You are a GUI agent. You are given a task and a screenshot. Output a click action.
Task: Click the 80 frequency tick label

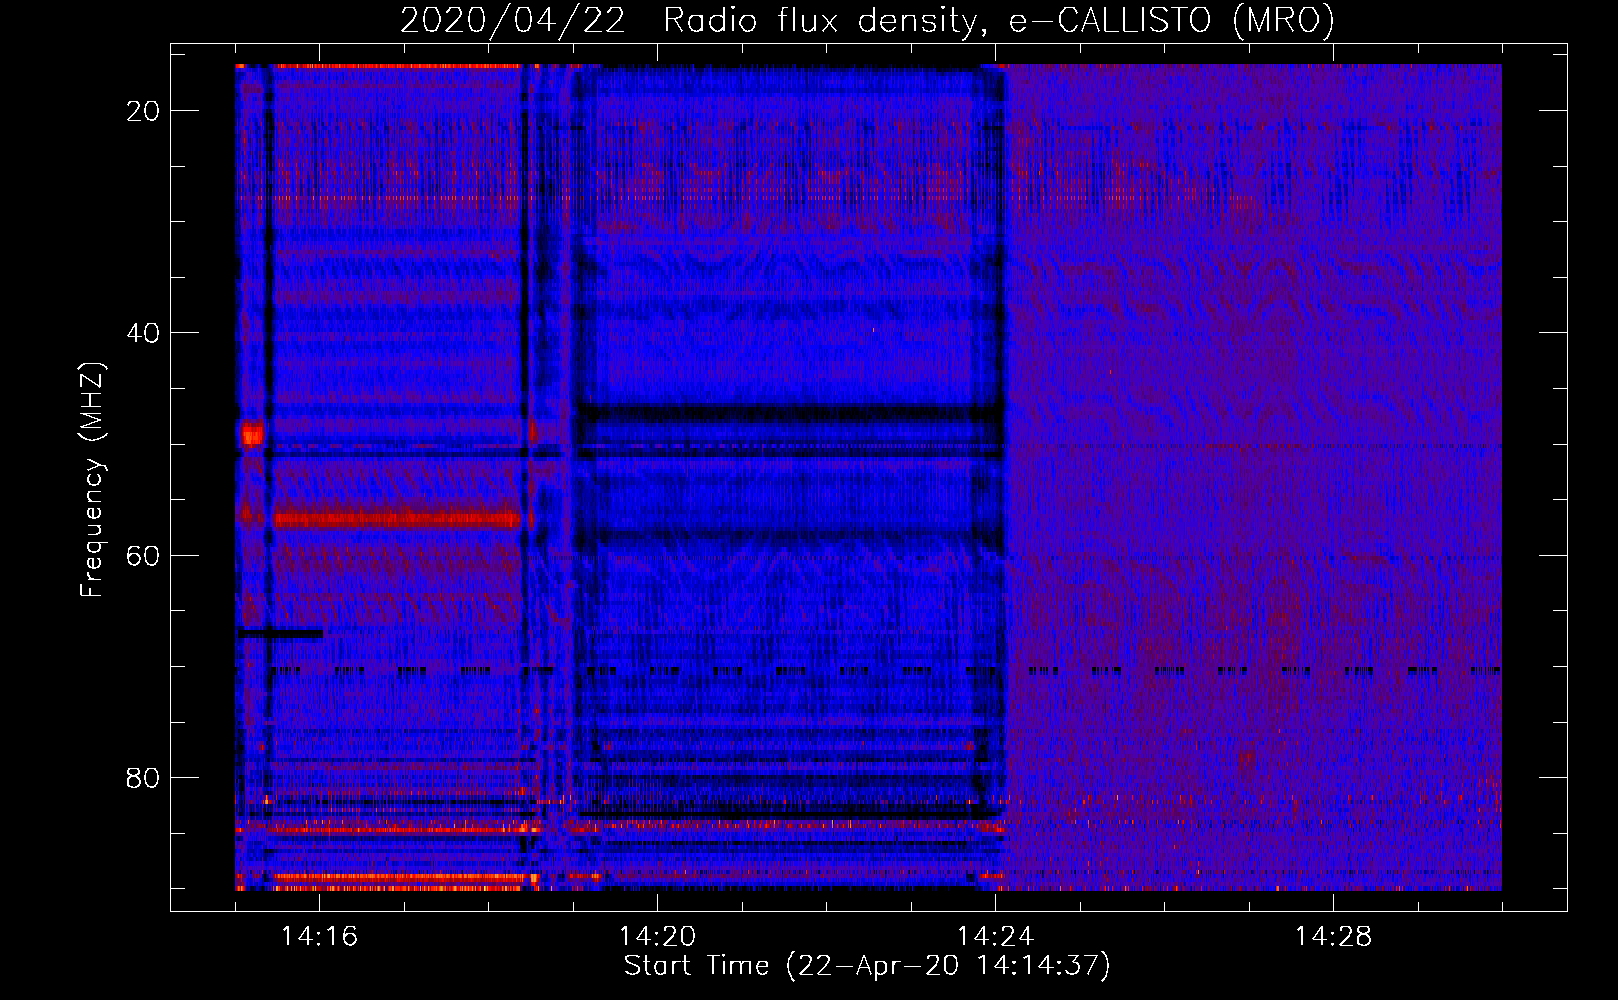point(143,777)
